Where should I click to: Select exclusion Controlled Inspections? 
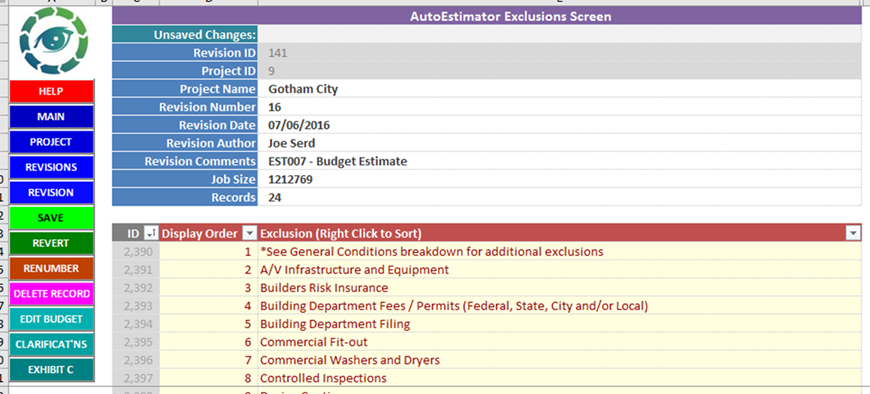point(559,378)
